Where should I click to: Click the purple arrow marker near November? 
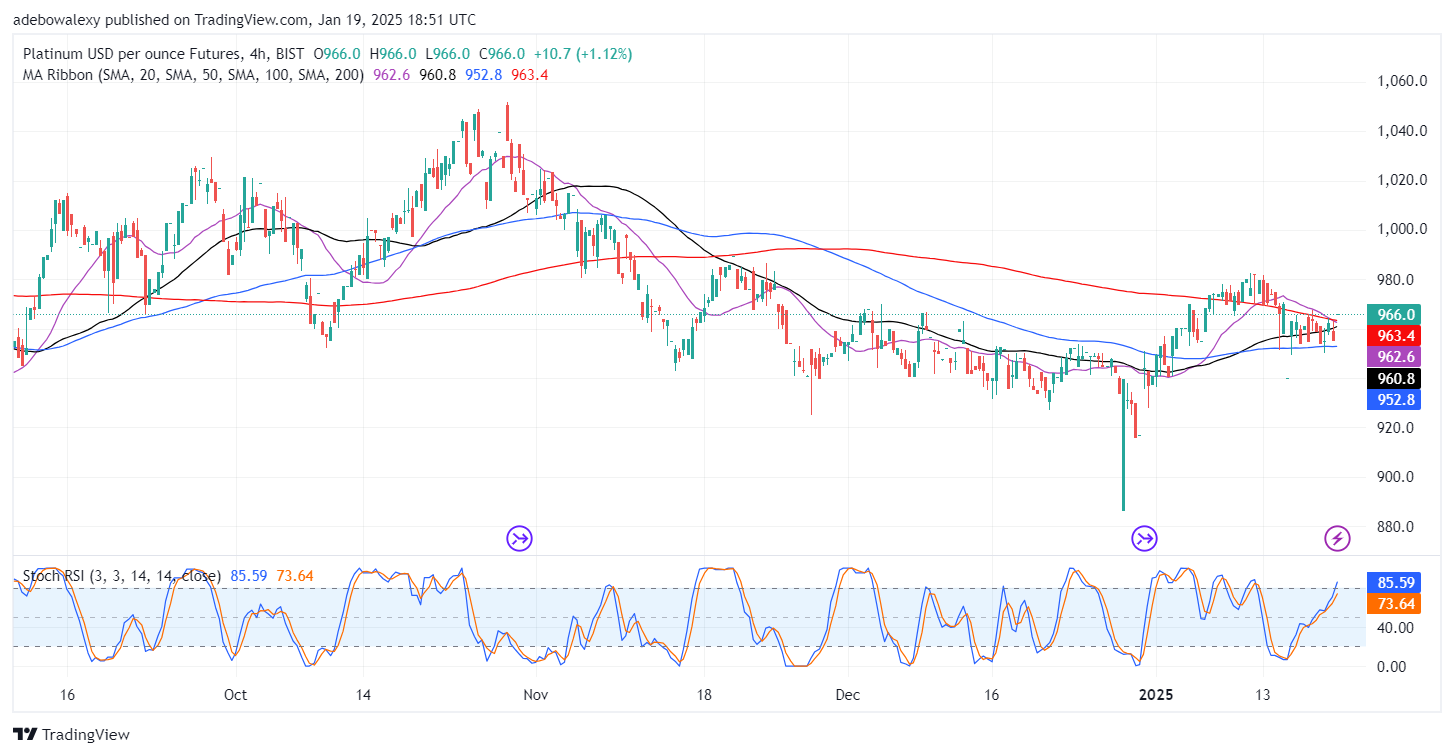click(x=520, y=540)
